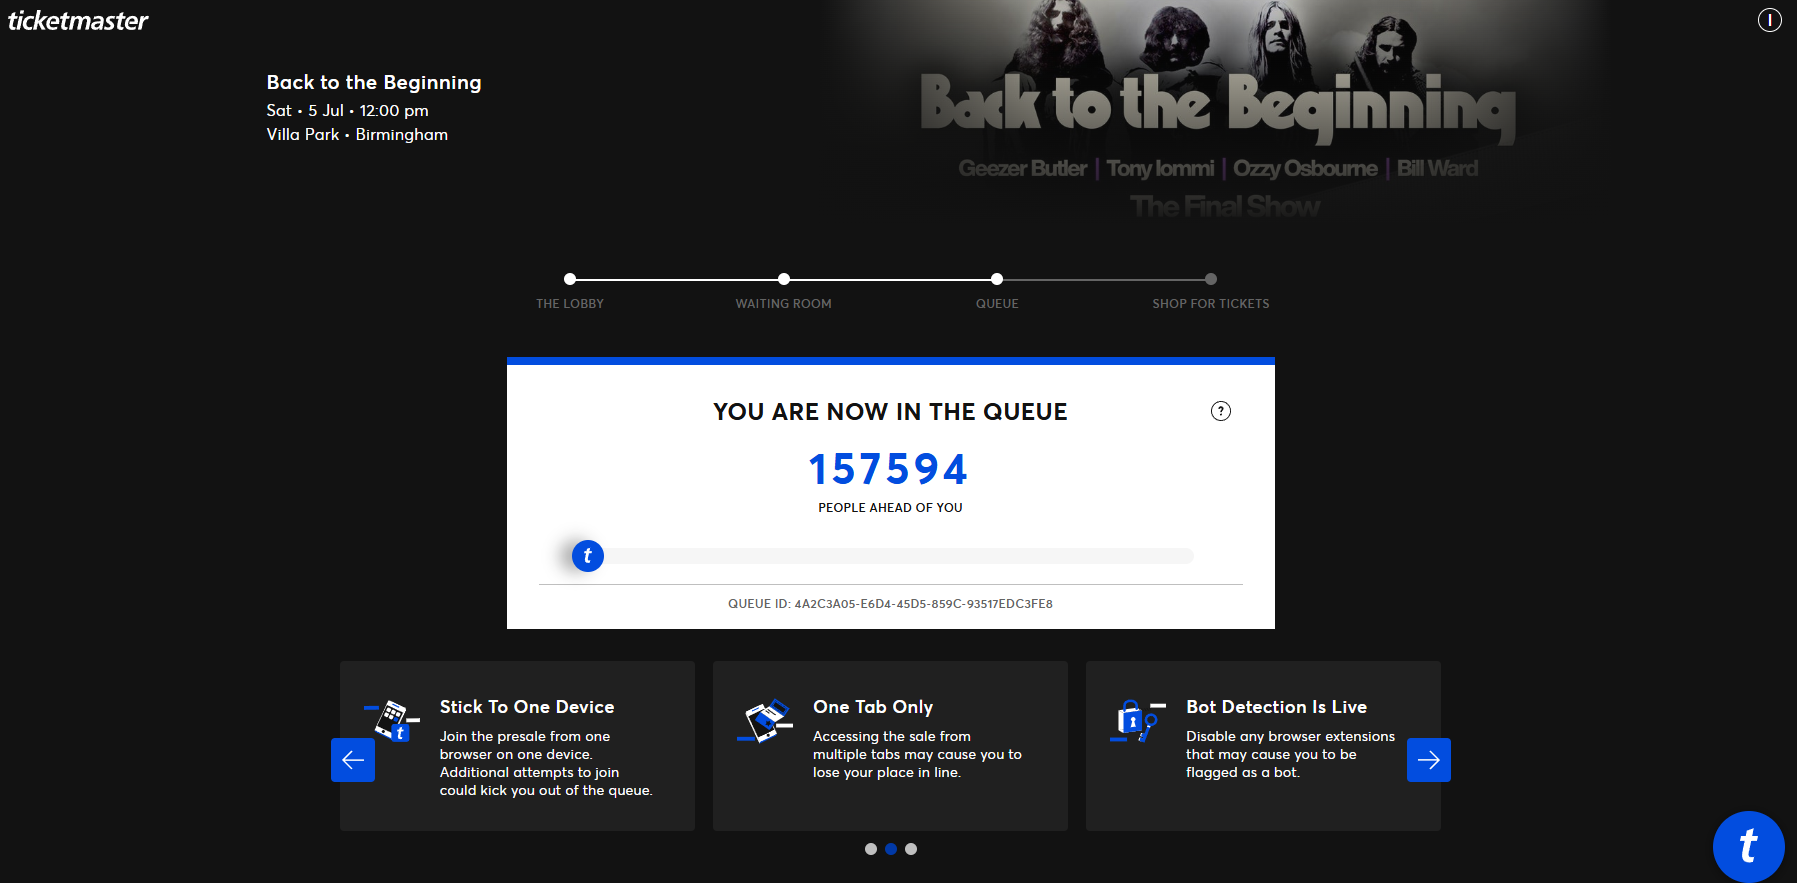Viewport: 1797px width, 883px height.
Task: Click the Back to the Beginning banner image
Action: 1217,110
